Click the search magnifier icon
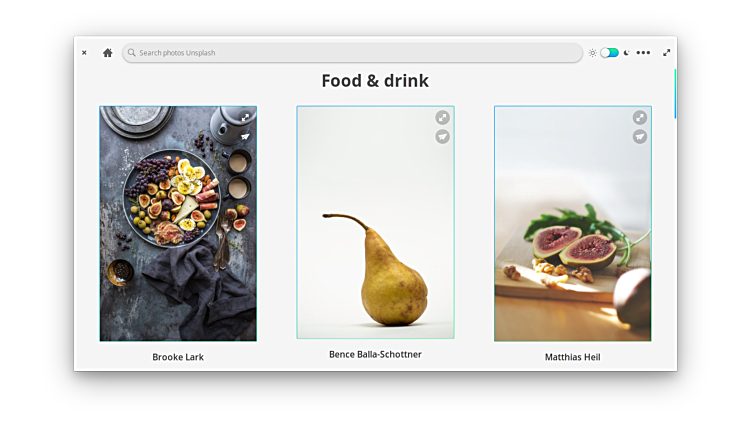 tap(131, 53)
